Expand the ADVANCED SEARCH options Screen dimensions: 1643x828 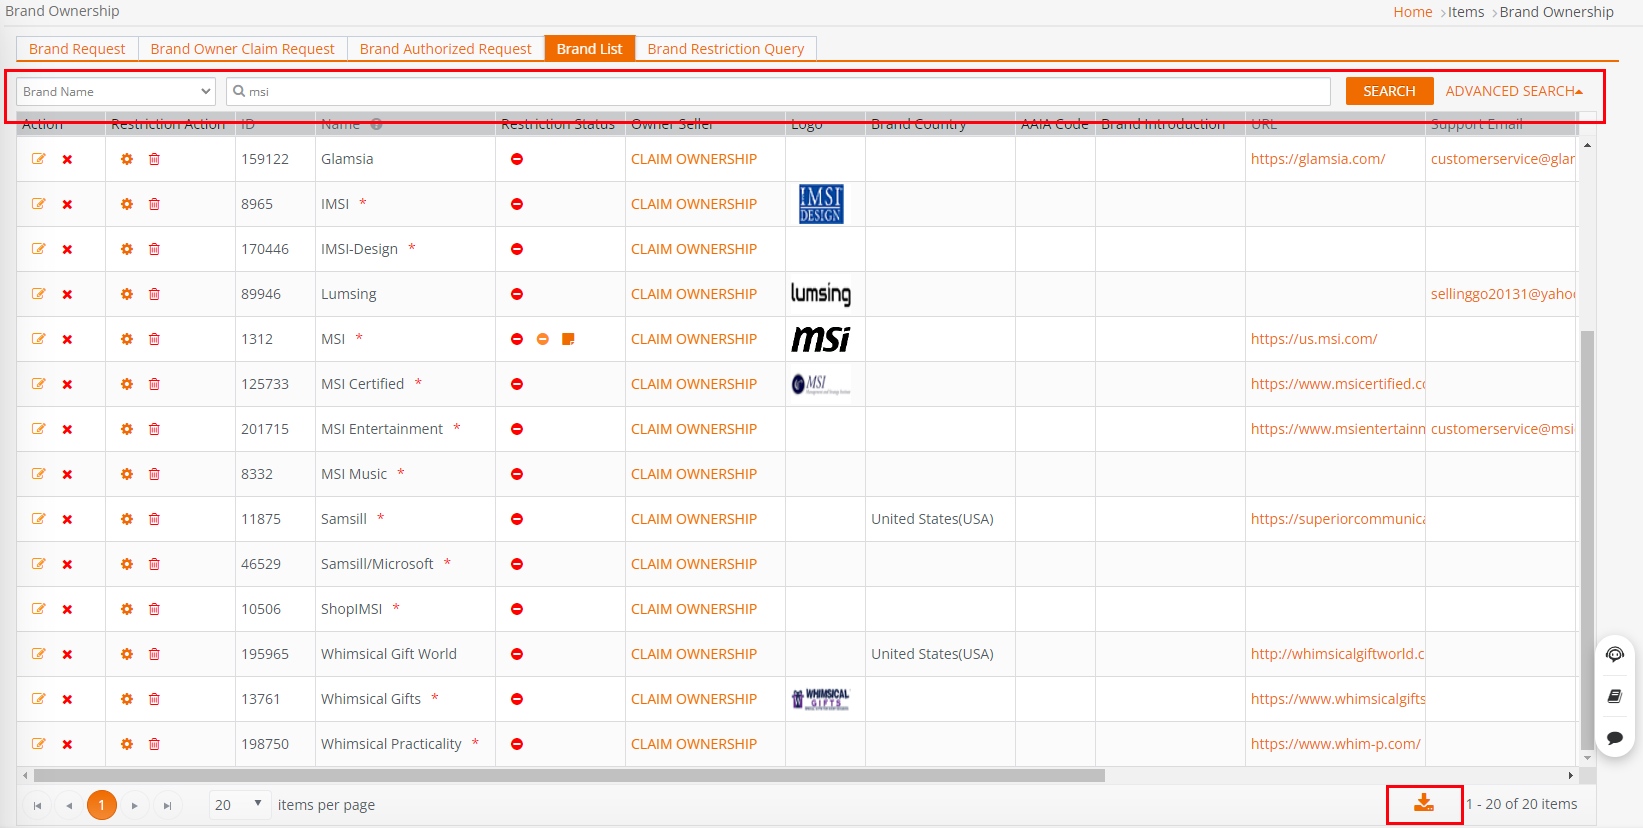(1514, 91)
